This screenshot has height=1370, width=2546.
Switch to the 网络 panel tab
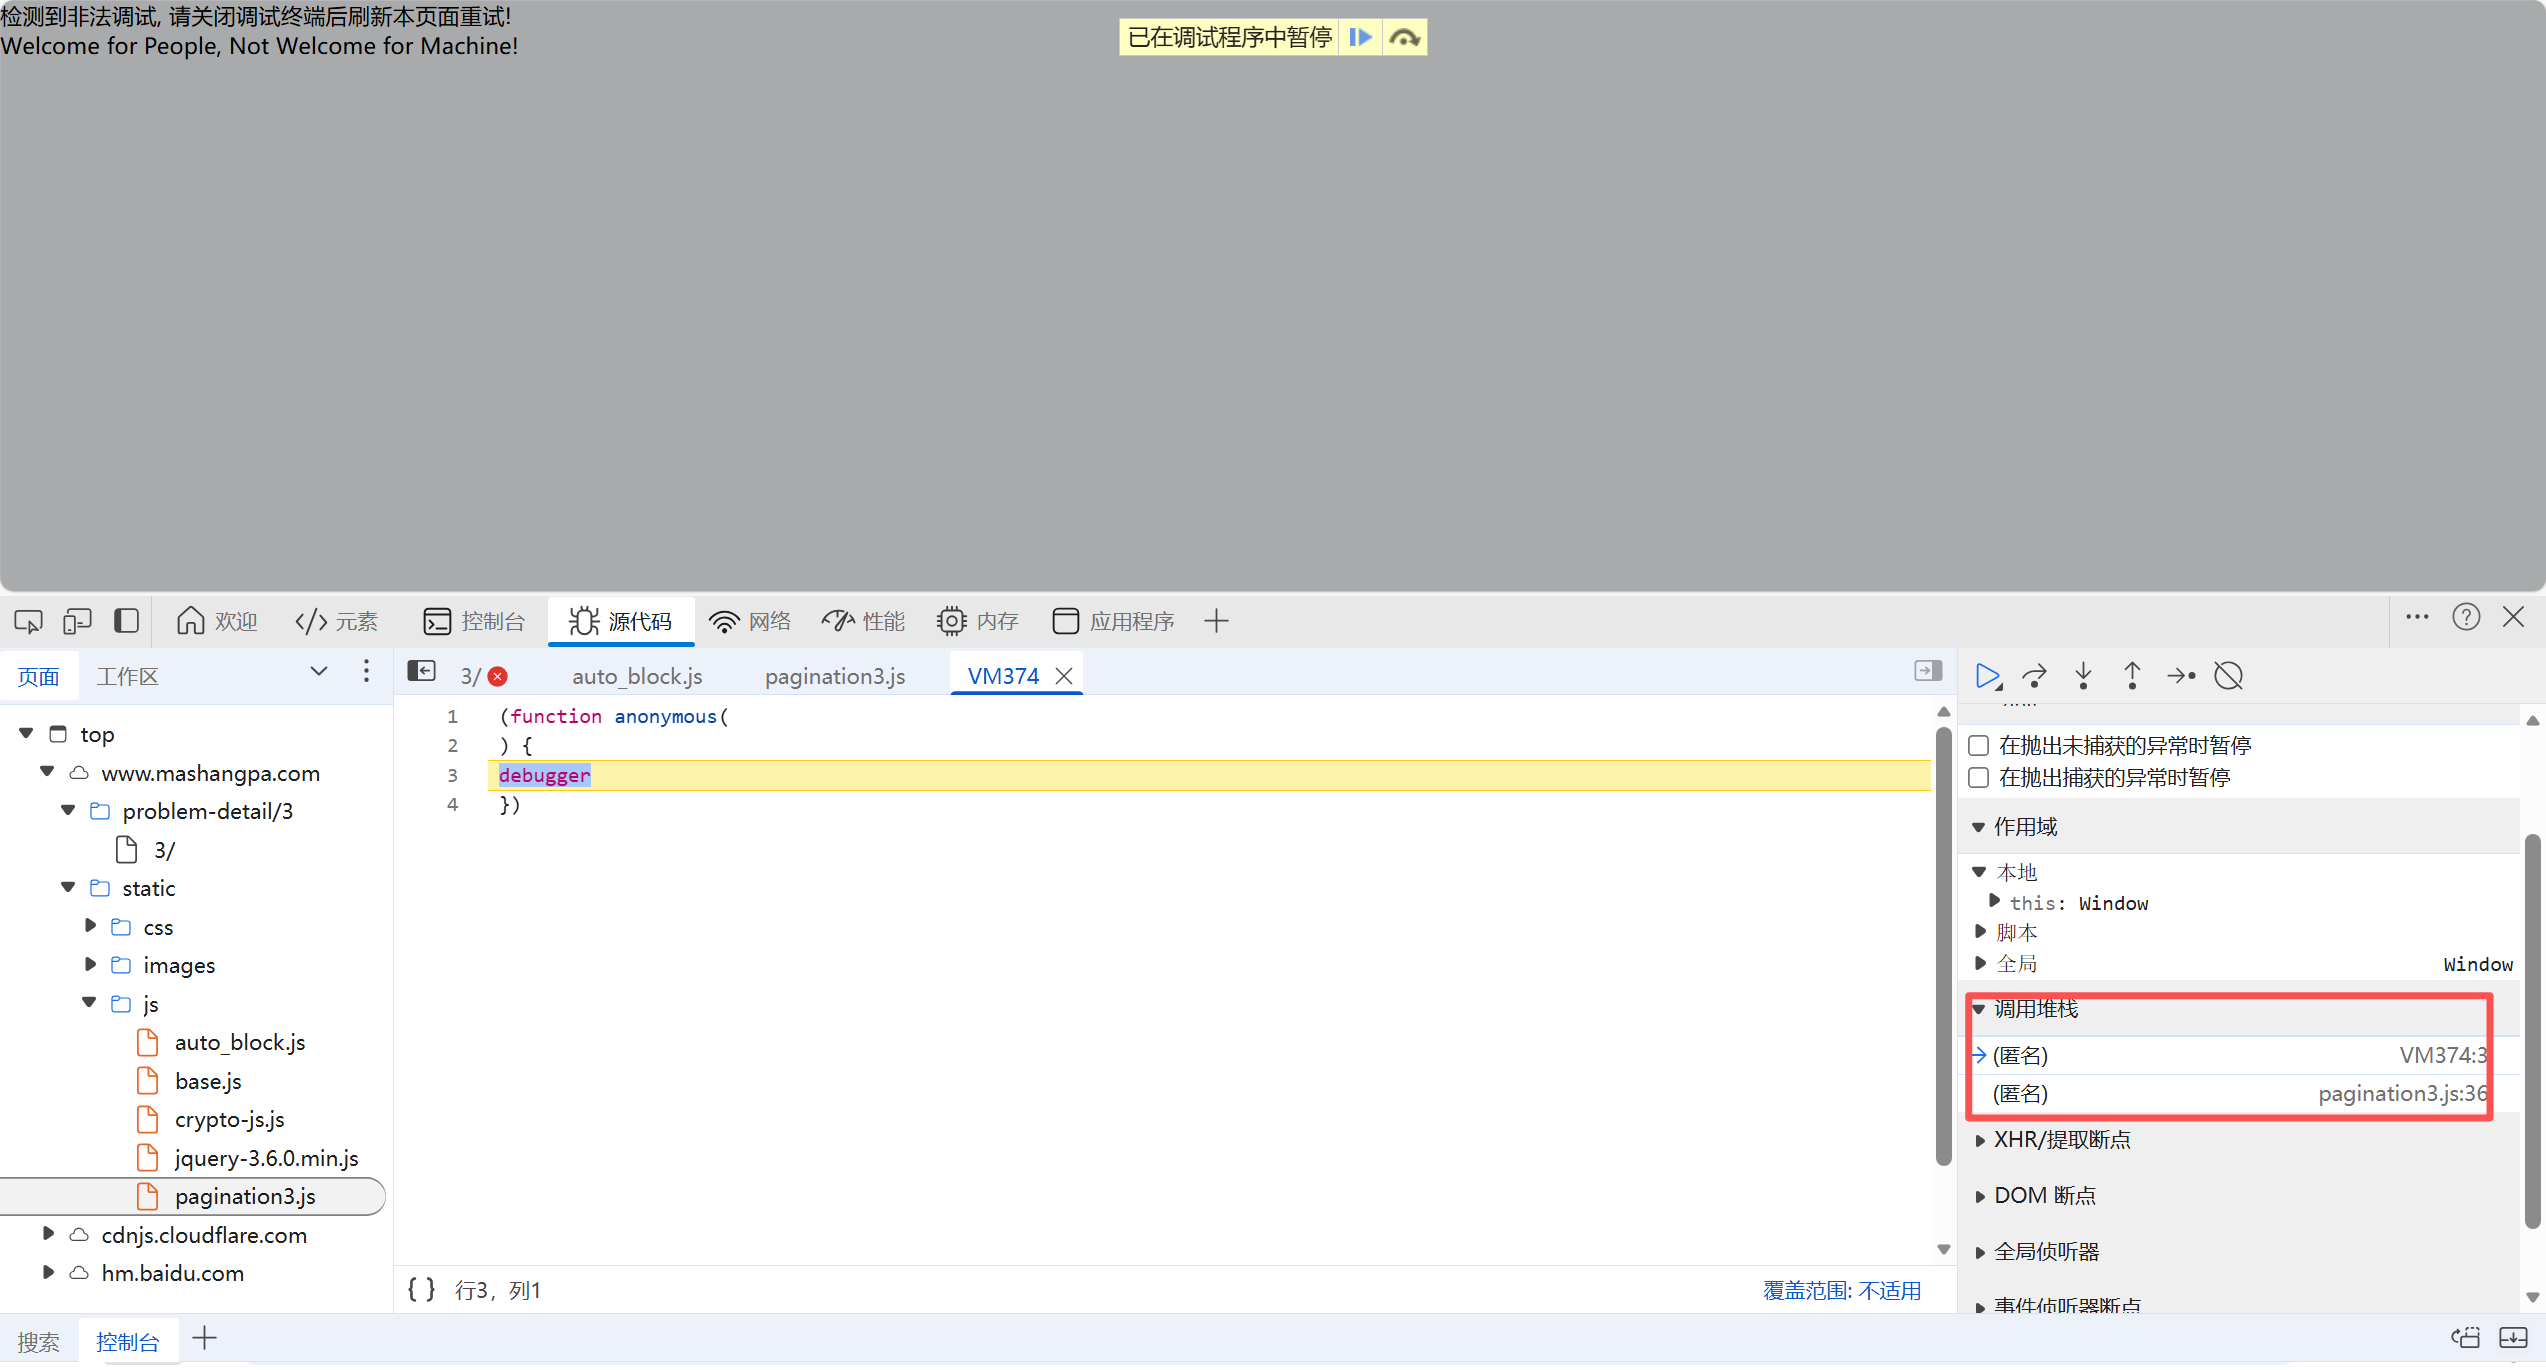pyautogui.click(x=750, y=621)
